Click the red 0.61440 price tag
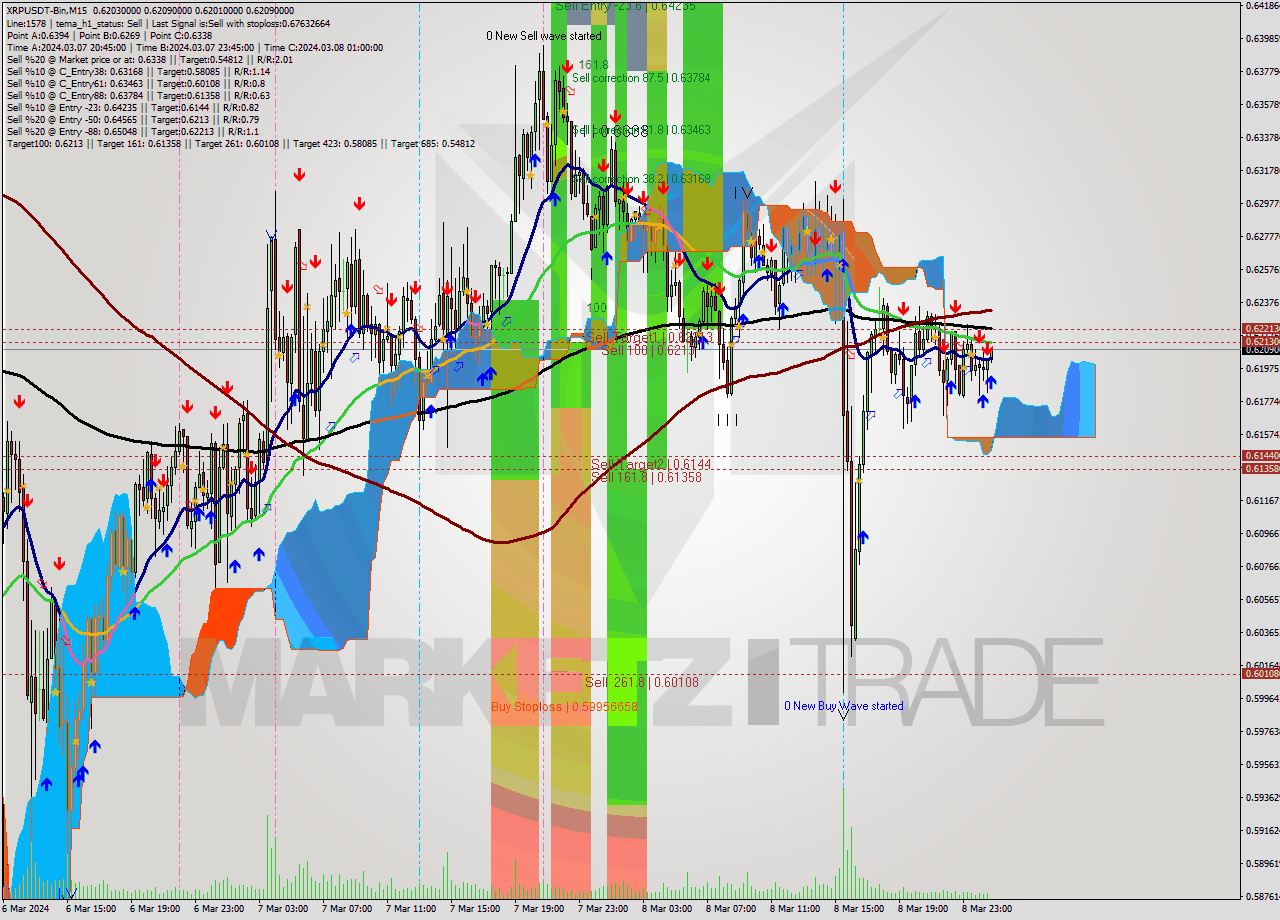The image size is (1280, 920). tap(1260, 455)
